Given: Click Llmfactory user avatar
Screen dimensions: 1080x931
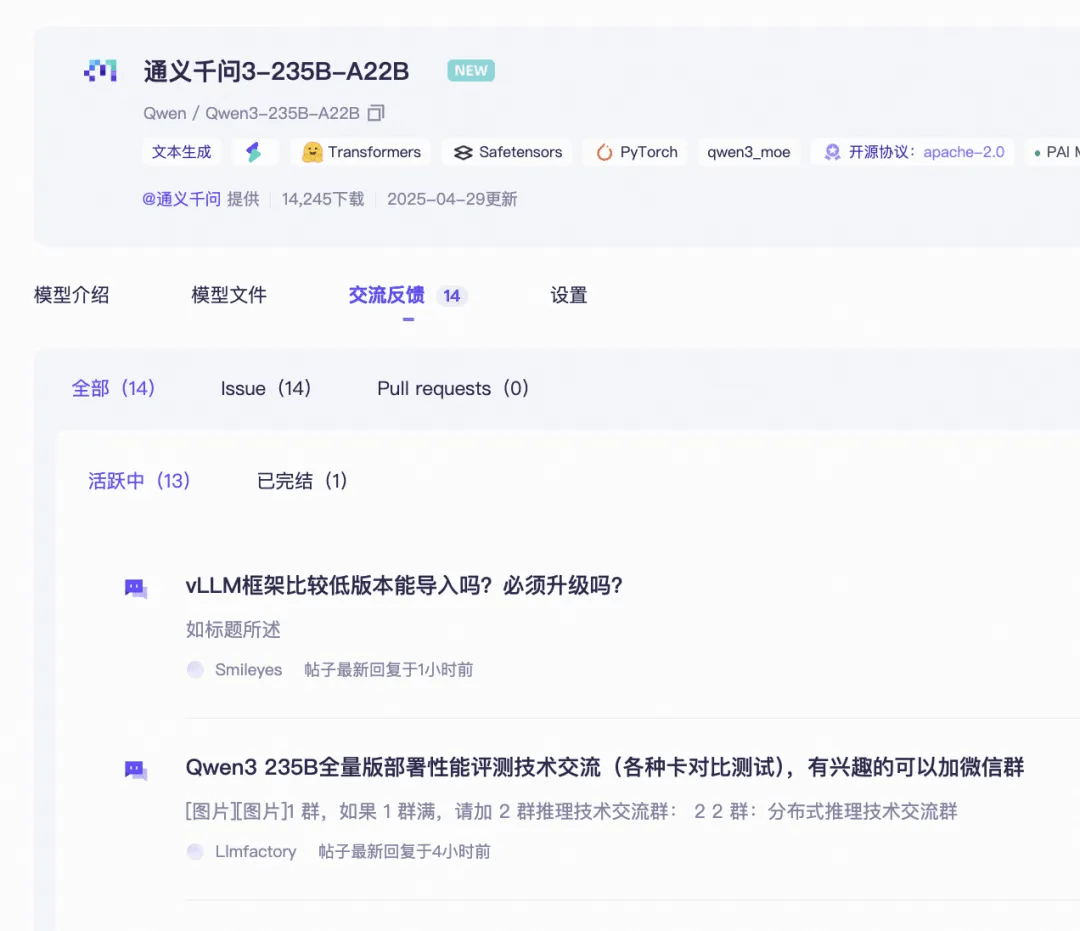Looking at the screenshot, I should coord(195,852).
